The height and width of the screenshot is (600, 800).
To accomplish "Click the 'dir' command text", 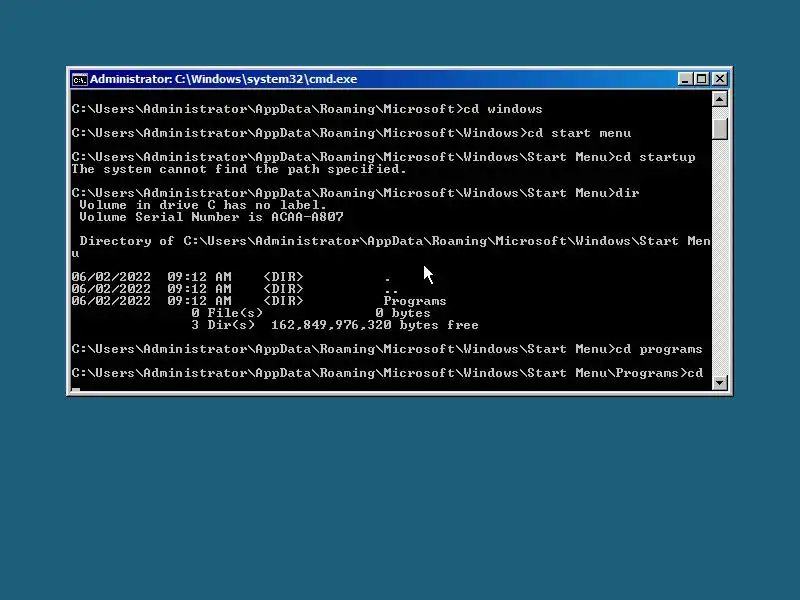I will pos(627,193).
